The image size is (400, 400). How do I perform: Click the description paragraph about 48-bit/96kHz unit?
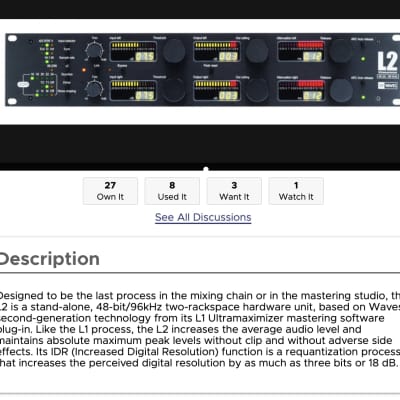[200, 329]
